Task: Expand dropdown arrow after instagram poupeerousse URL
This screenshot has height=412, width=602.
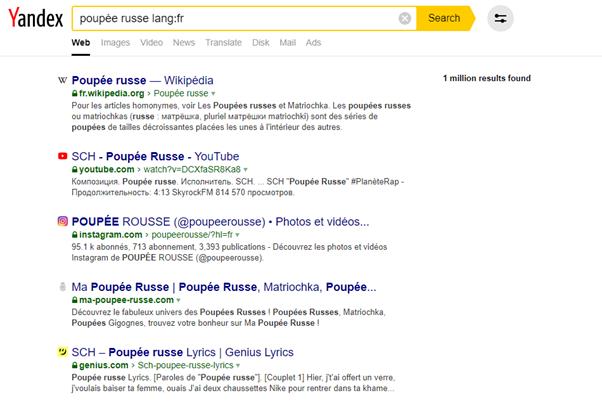Action: click(238, 235)
